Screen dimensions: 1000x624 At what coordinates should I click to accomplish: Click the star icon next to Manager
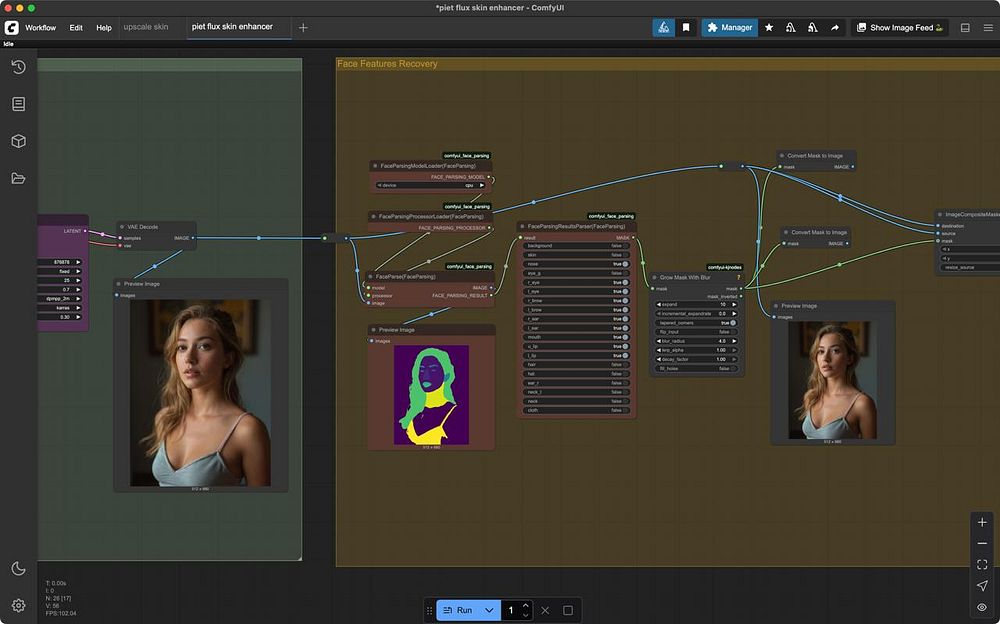(x=769, y=28)
